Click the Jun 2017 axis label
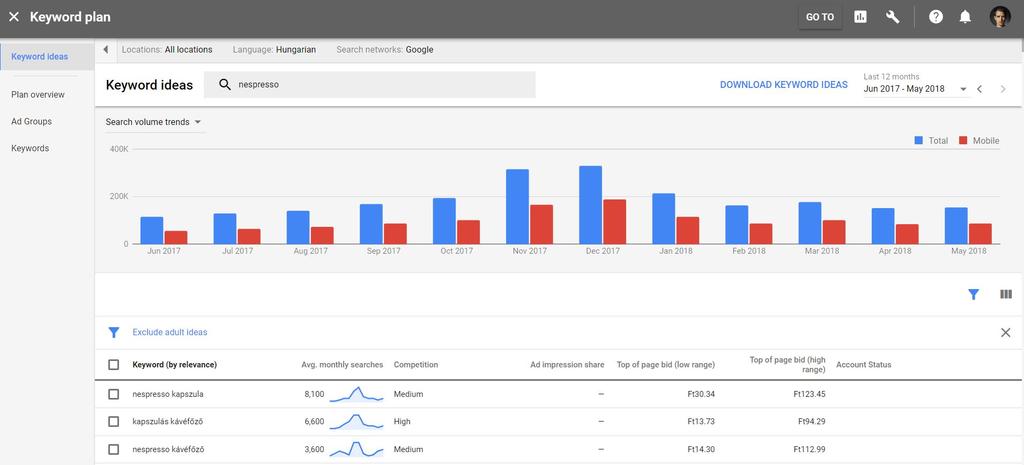Viewport: 1024px width, 465px height. (164, 251)
